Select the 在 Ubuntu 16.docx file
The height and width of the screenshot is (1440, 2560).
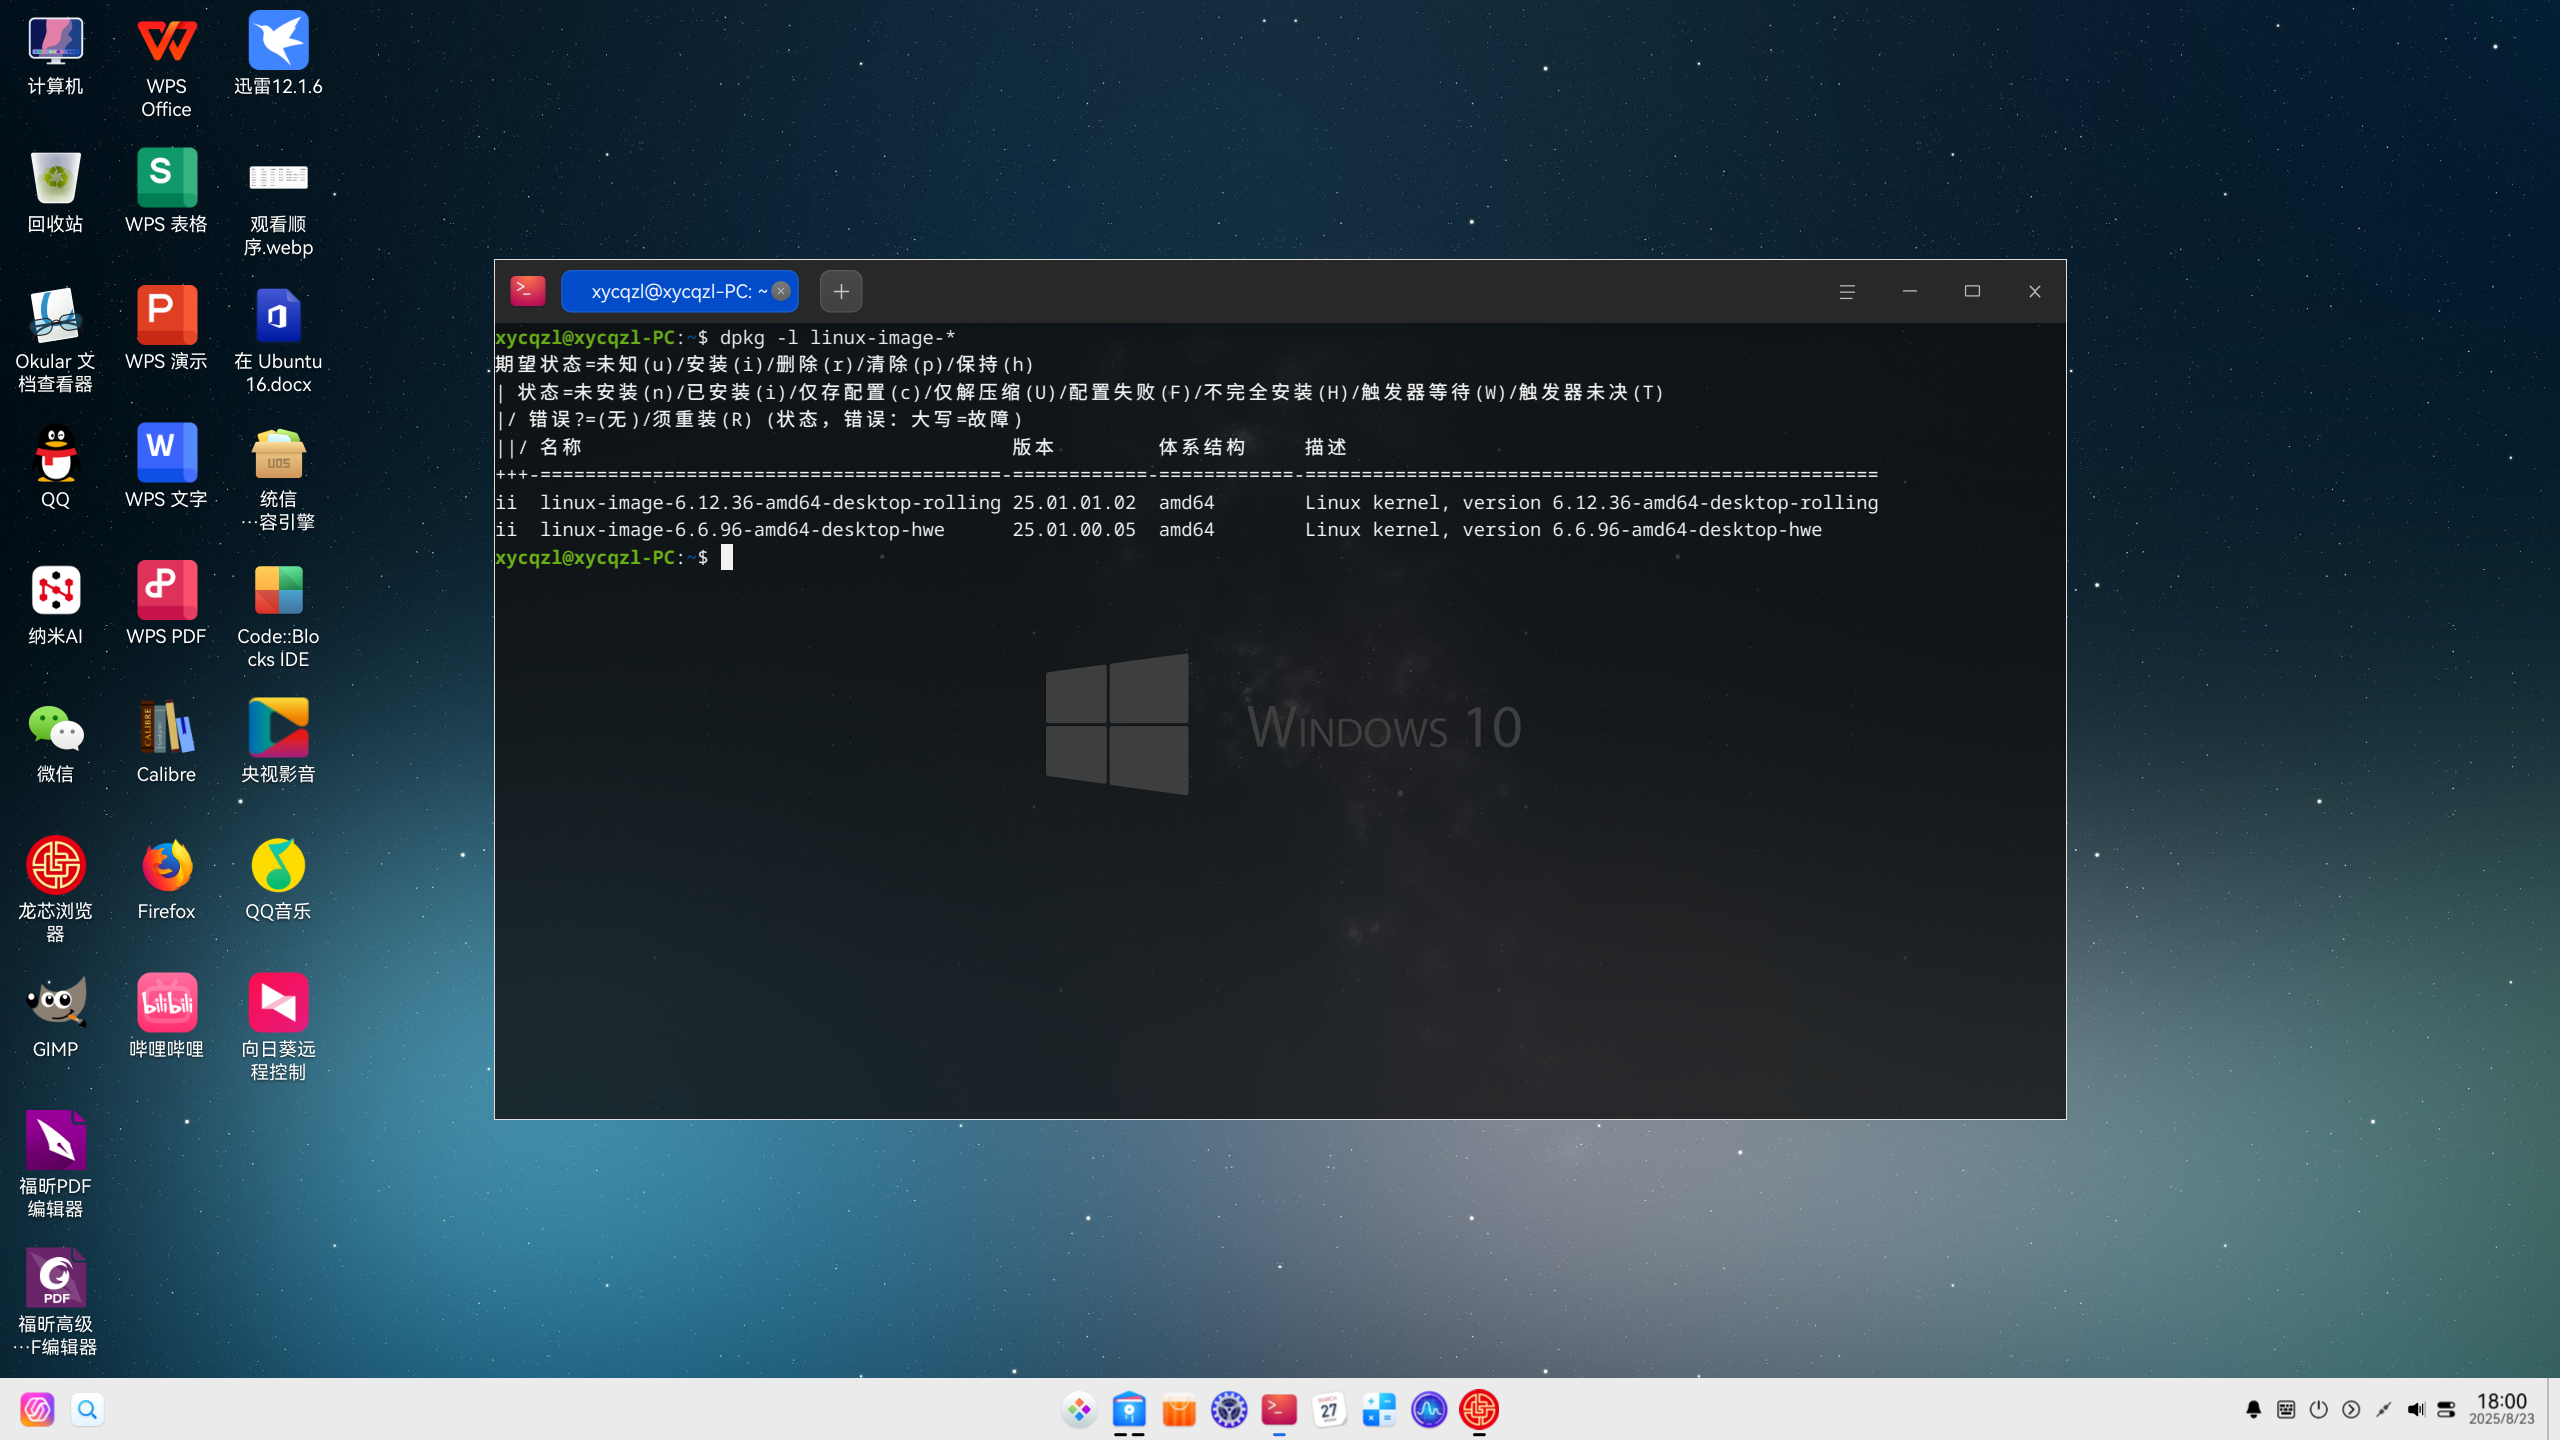278,340
